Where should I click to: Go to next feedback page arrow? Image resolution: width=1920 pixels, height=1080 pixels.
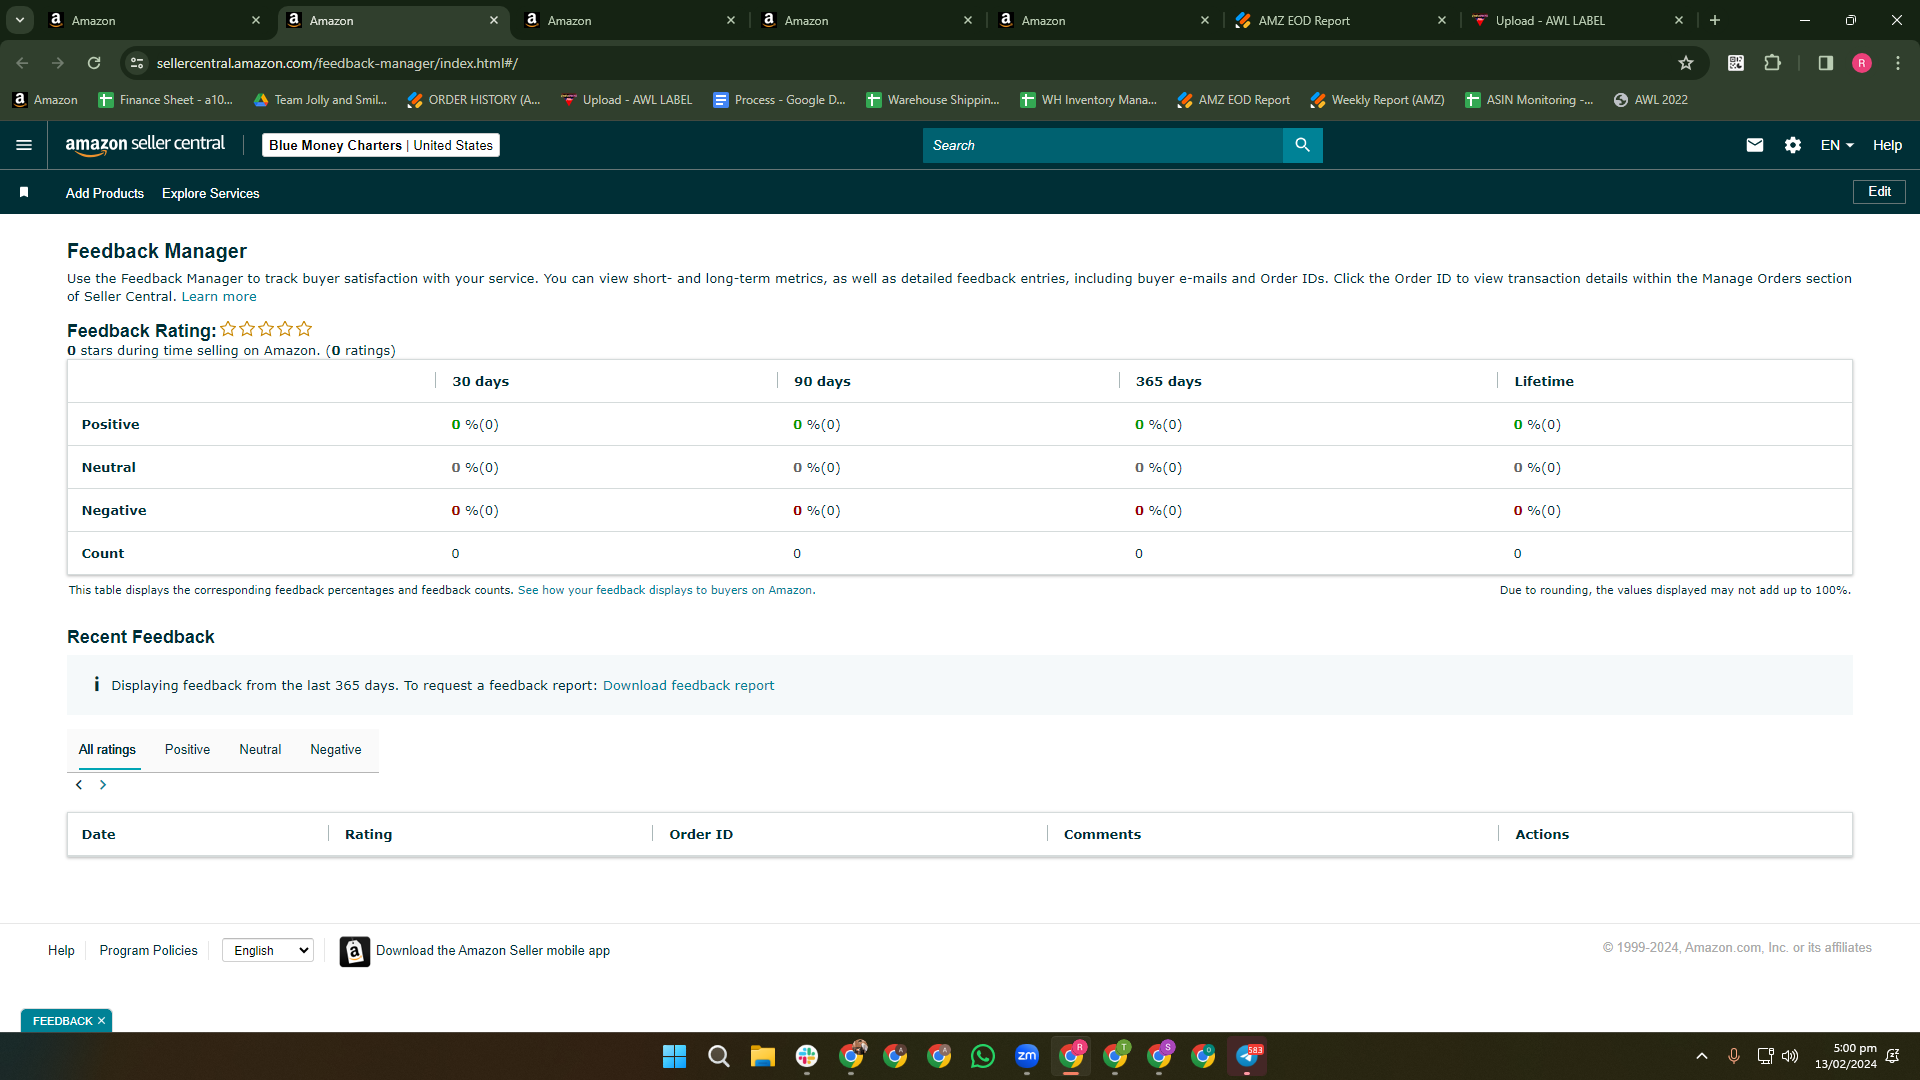point(103,785)
